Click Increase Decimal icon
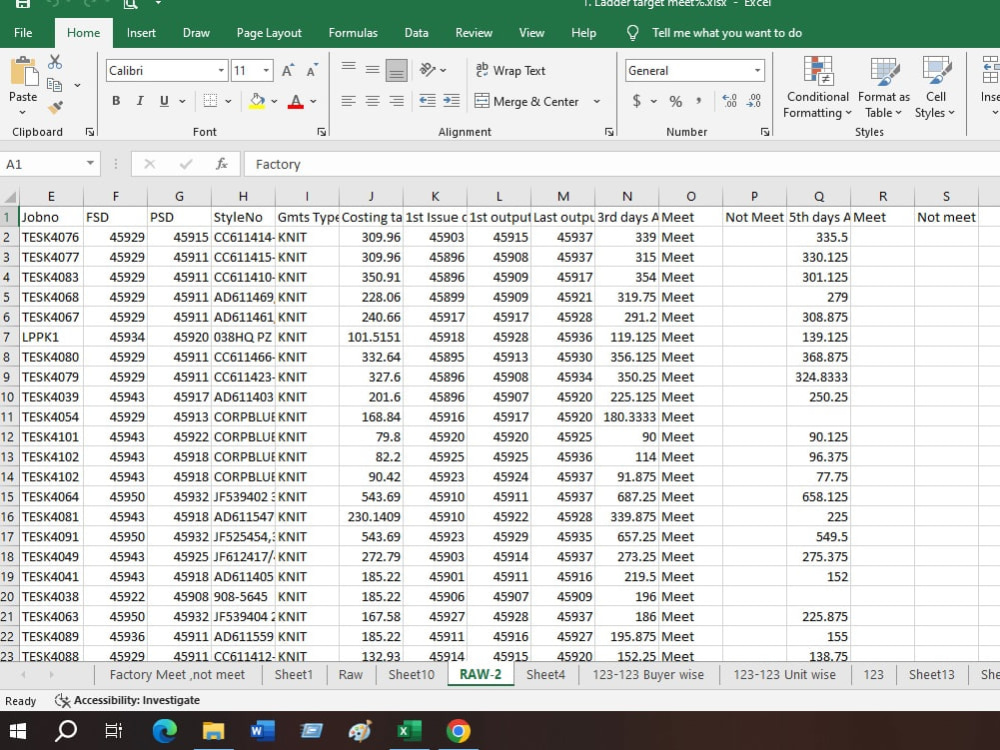Screen dimensions: 1000x750 [730, 101]
